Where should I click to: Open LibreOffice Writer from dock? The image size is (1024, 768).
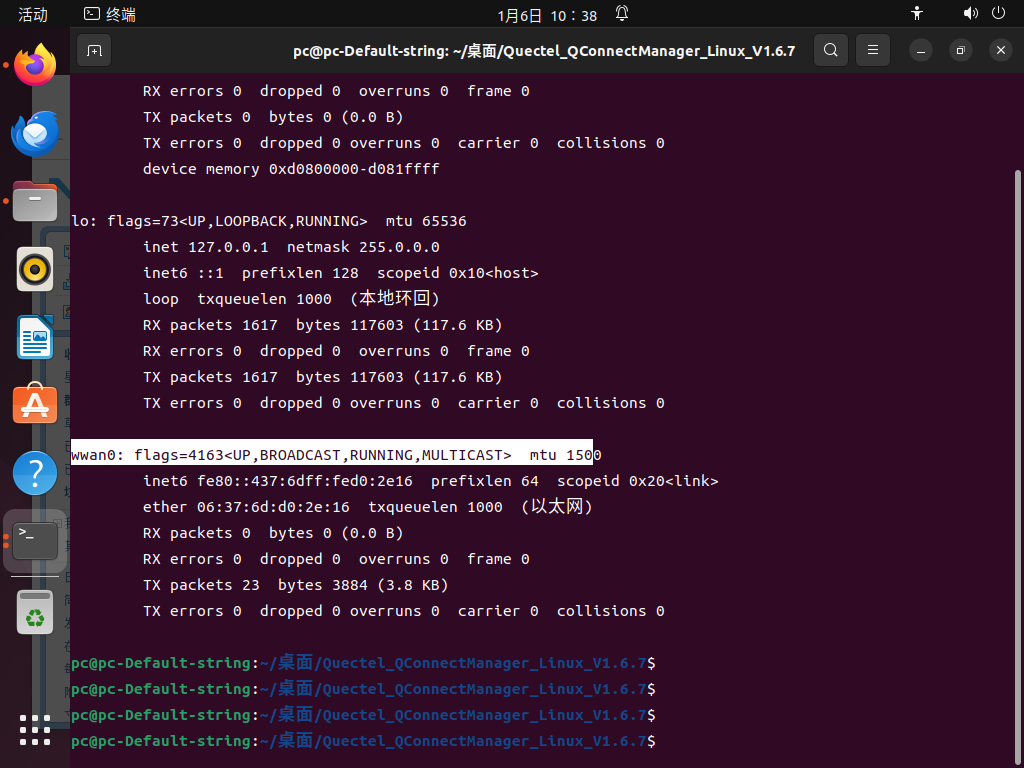(x=35, y=337)
